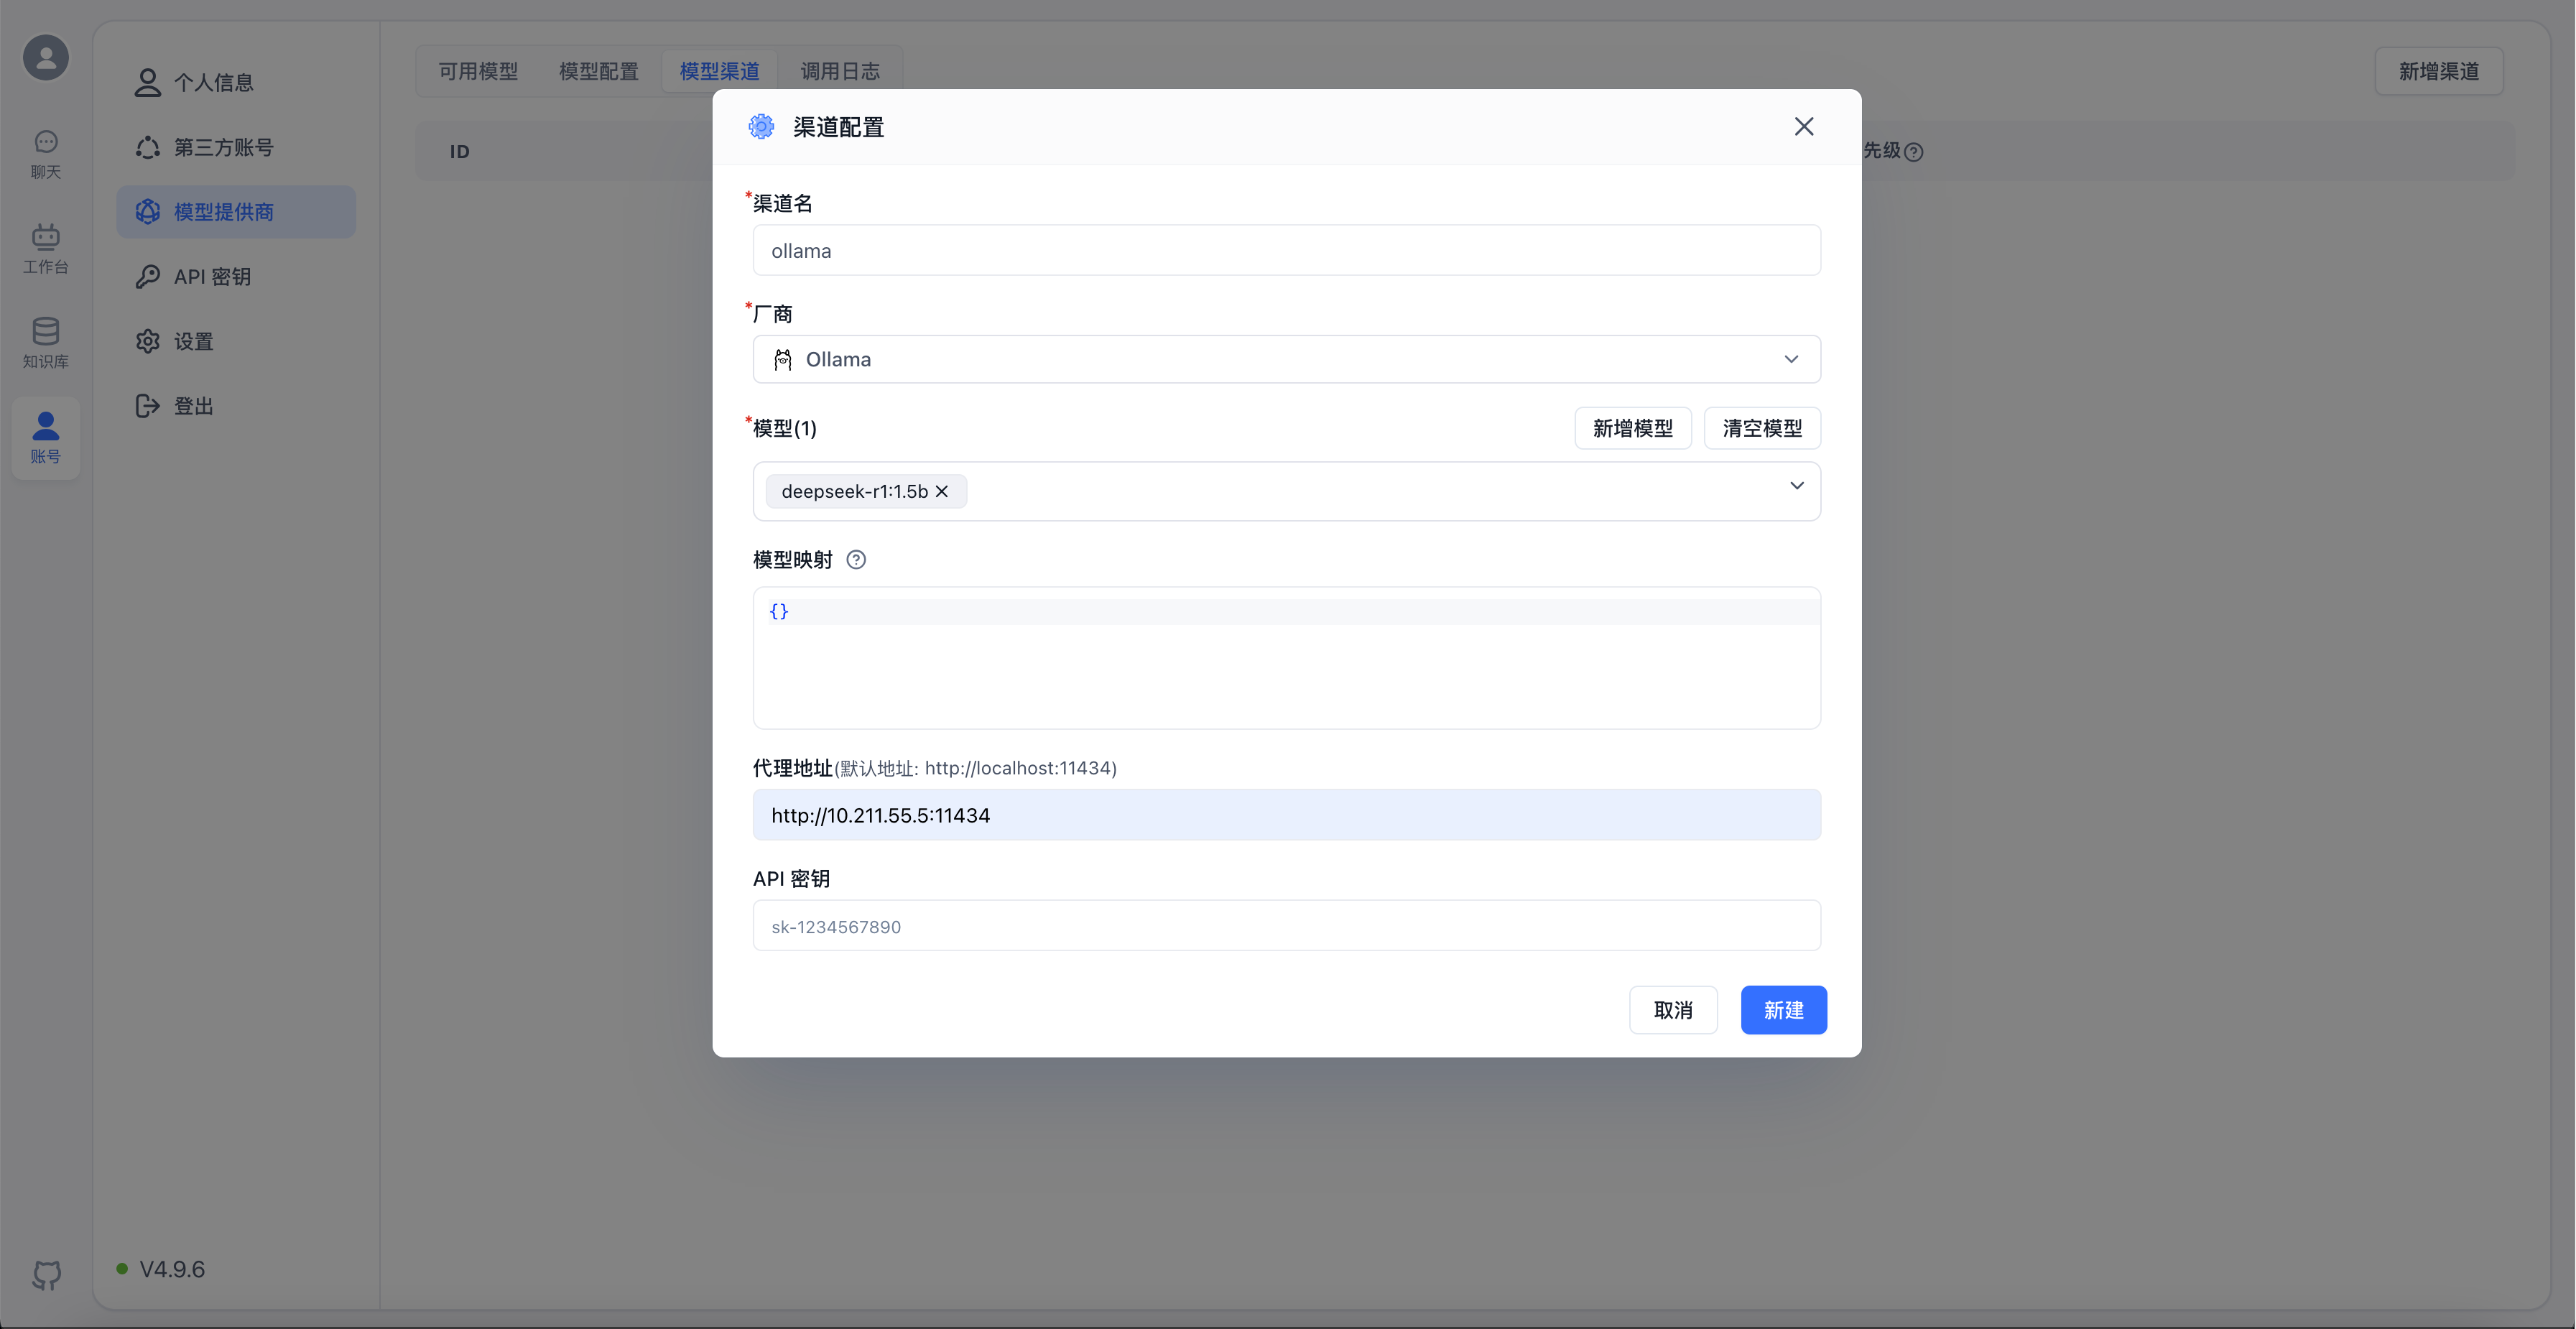The height and width of the screenshot is (1329, 2576).
Task: Click the API 密钥 input field
Action: click(x=1286, y=926)
